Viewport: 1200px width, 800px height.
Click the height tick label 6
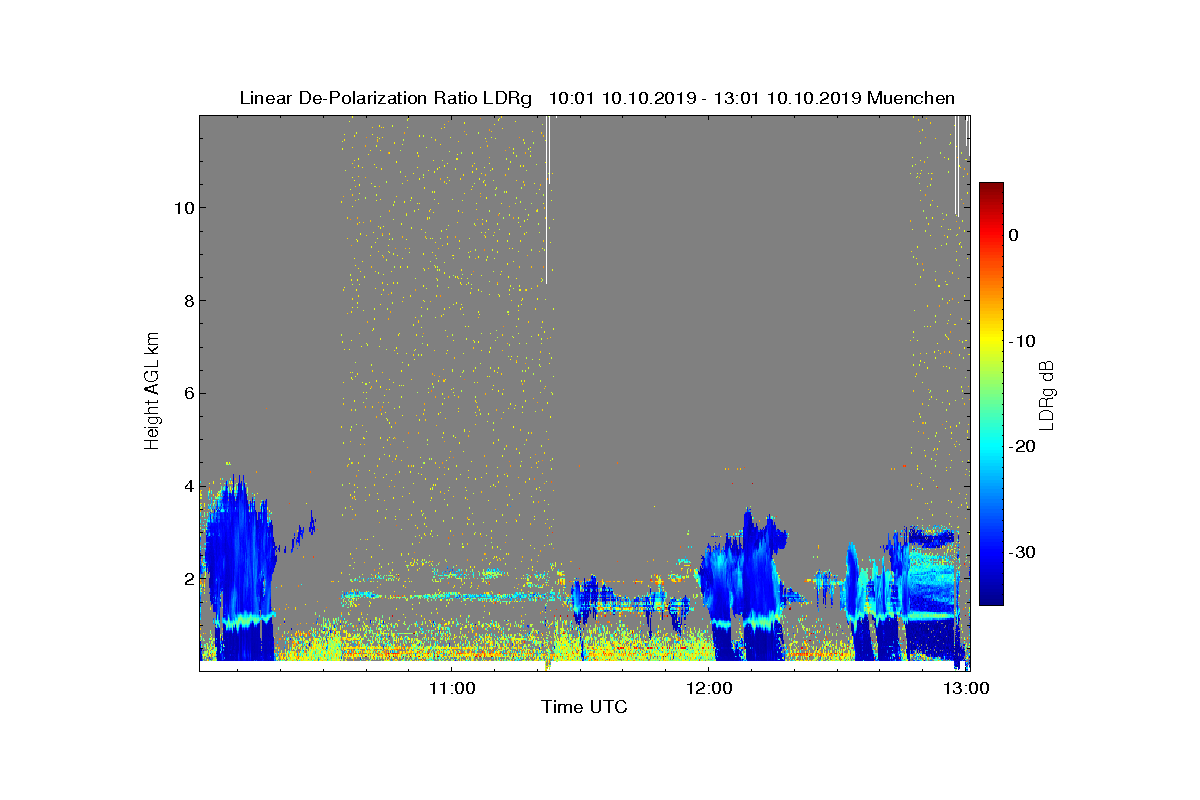188,393
